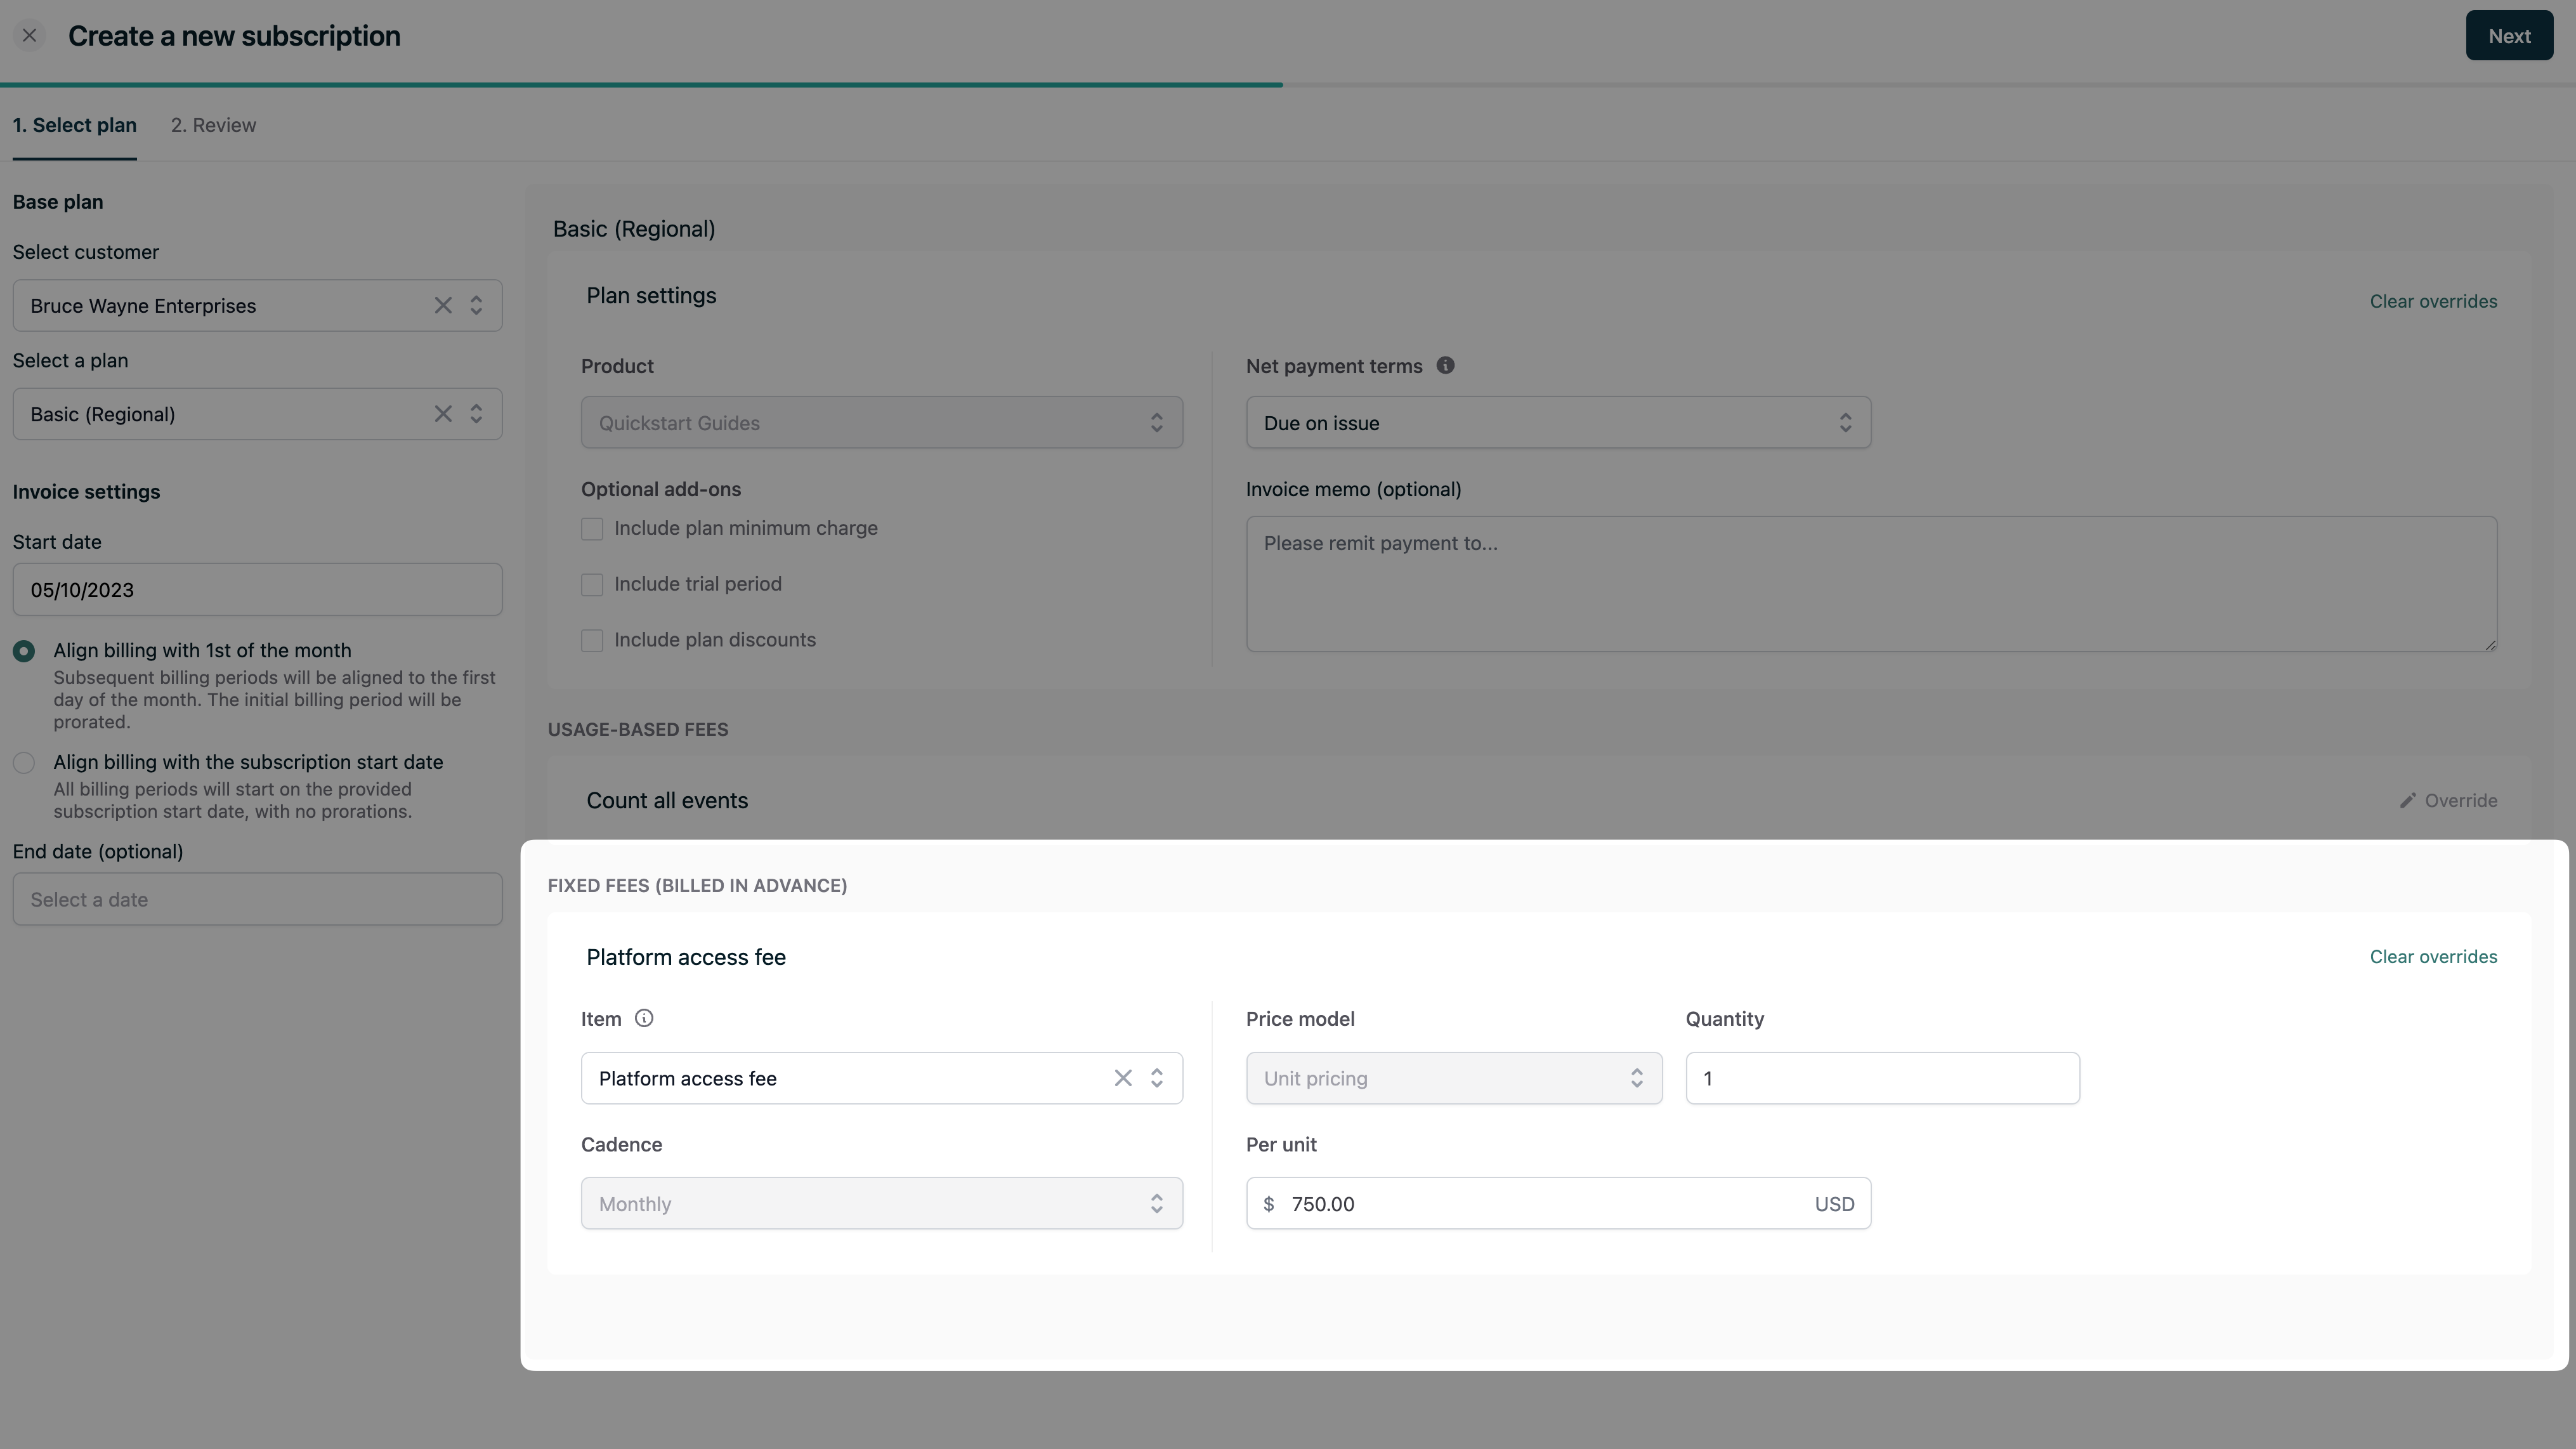2576x1449 pixels.
Task: Enable Include trial period checkbox
Action: click(x=592, y=585)
